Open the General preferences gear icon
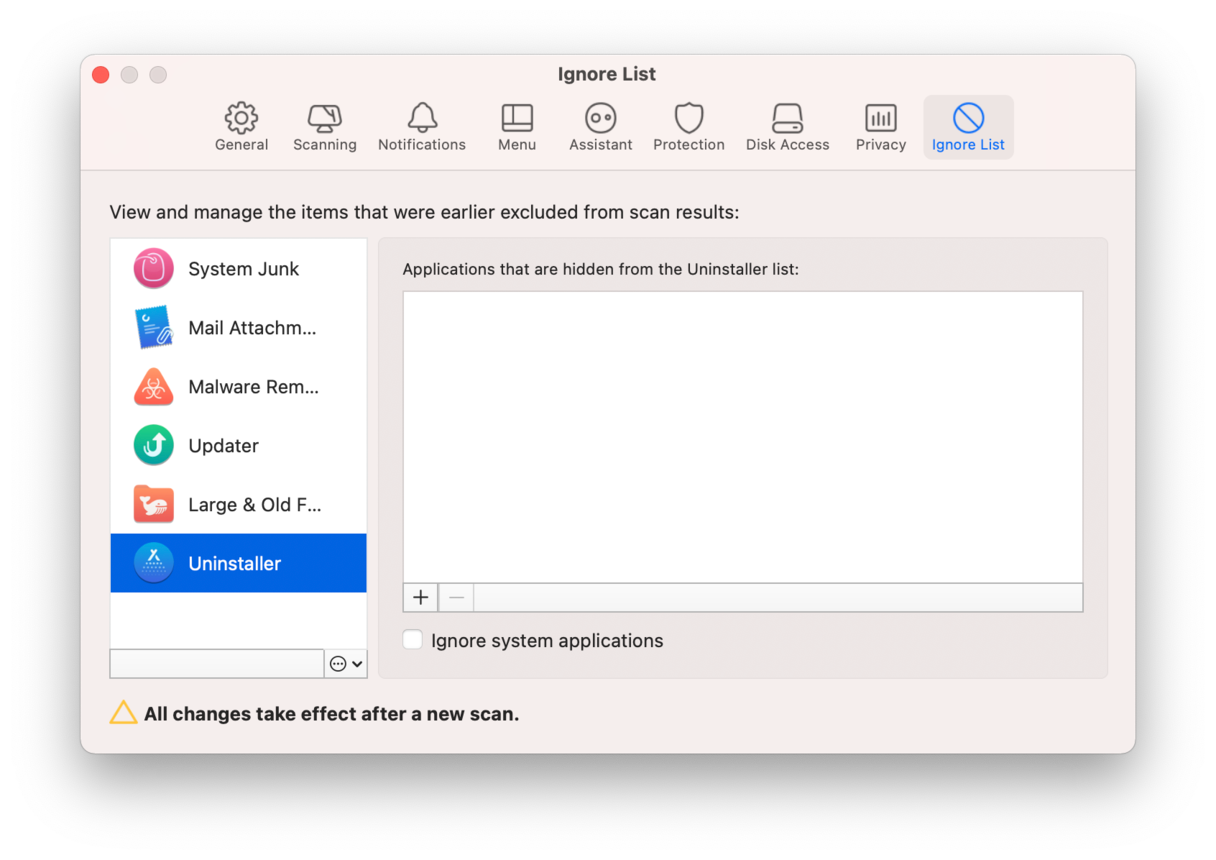This screenshot has height=860, width=1216. pyautogui.click(x=241, y=118)
